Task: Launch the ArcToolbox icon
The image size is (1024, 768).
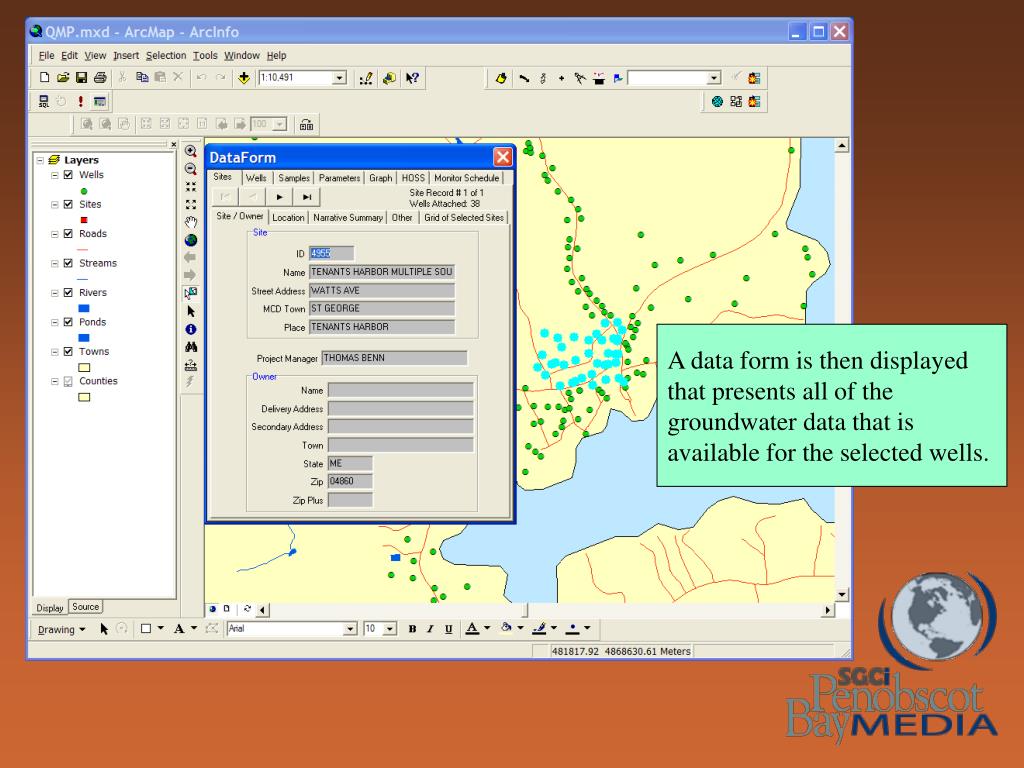Action: coord(389,78)
